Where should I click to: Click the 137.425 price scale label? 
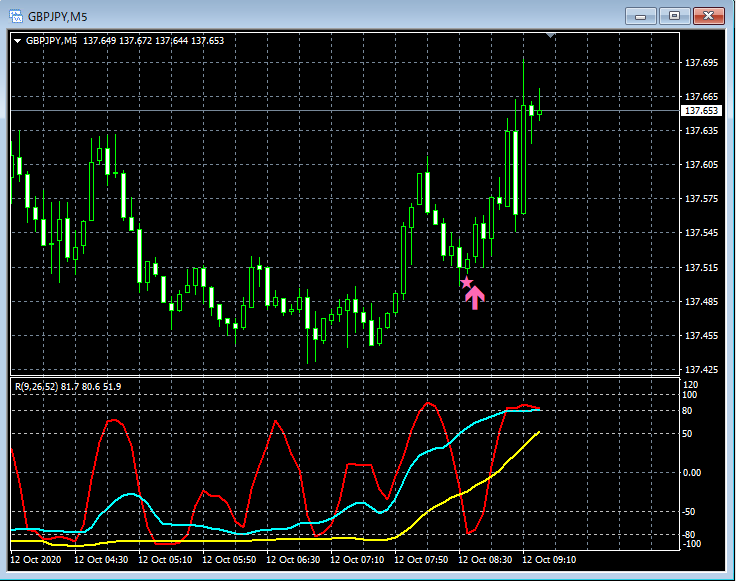coord(701,370)
